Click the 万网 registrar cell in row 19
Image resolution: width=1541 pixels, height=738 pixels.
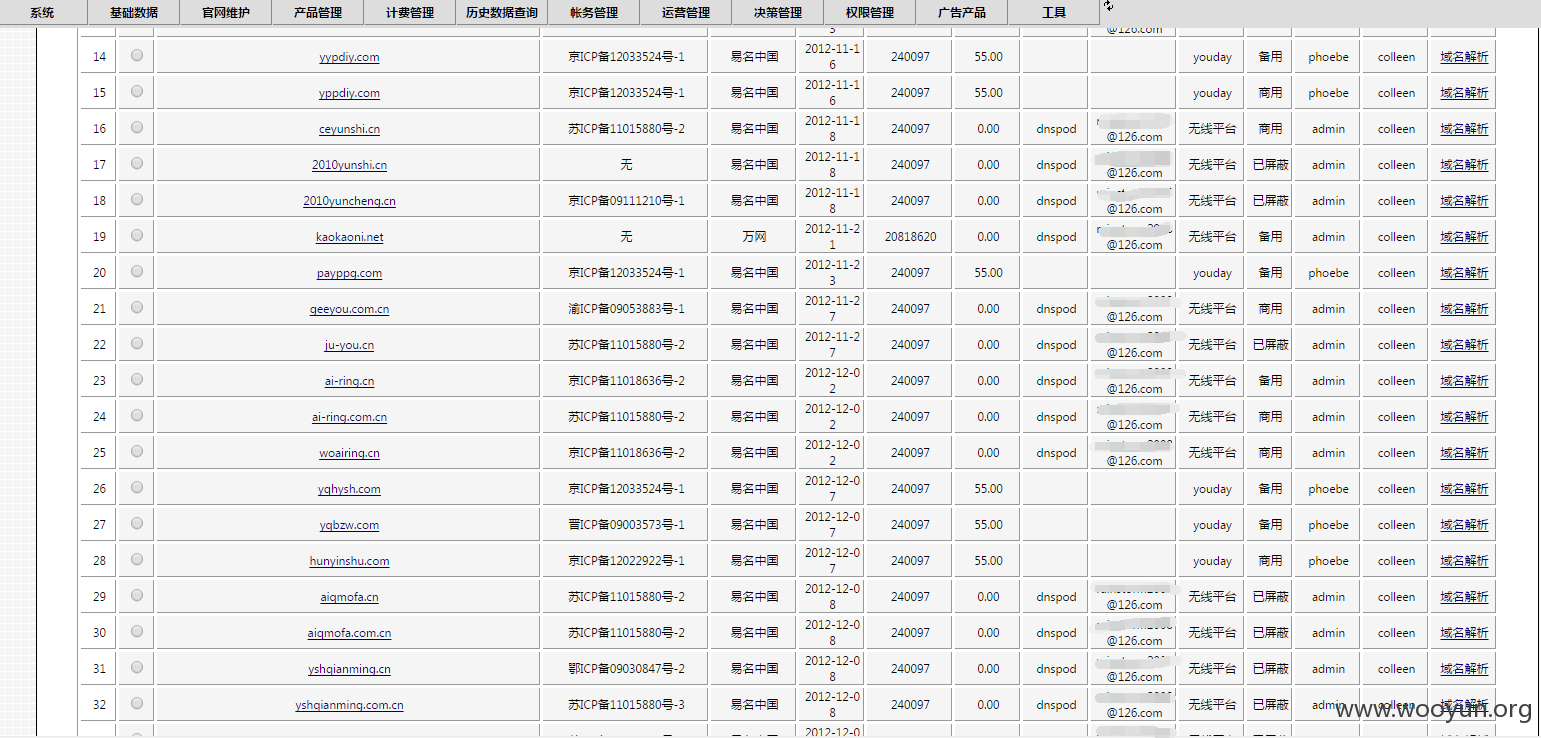(754, 237)
